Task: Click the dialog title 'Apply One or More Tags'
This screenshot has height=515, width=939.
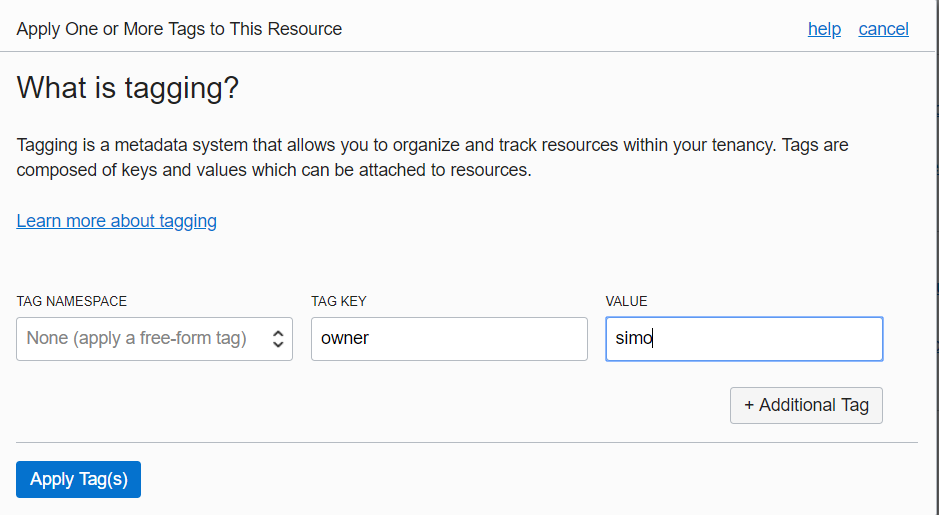Action: click(179, 29)
